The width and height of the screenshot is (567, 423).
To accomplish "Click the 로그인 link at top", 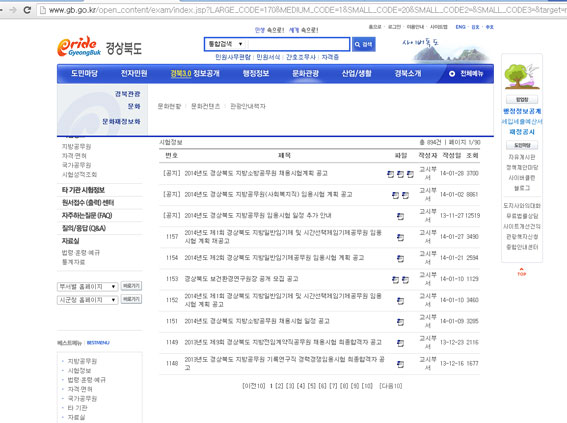I will point(395,27).
